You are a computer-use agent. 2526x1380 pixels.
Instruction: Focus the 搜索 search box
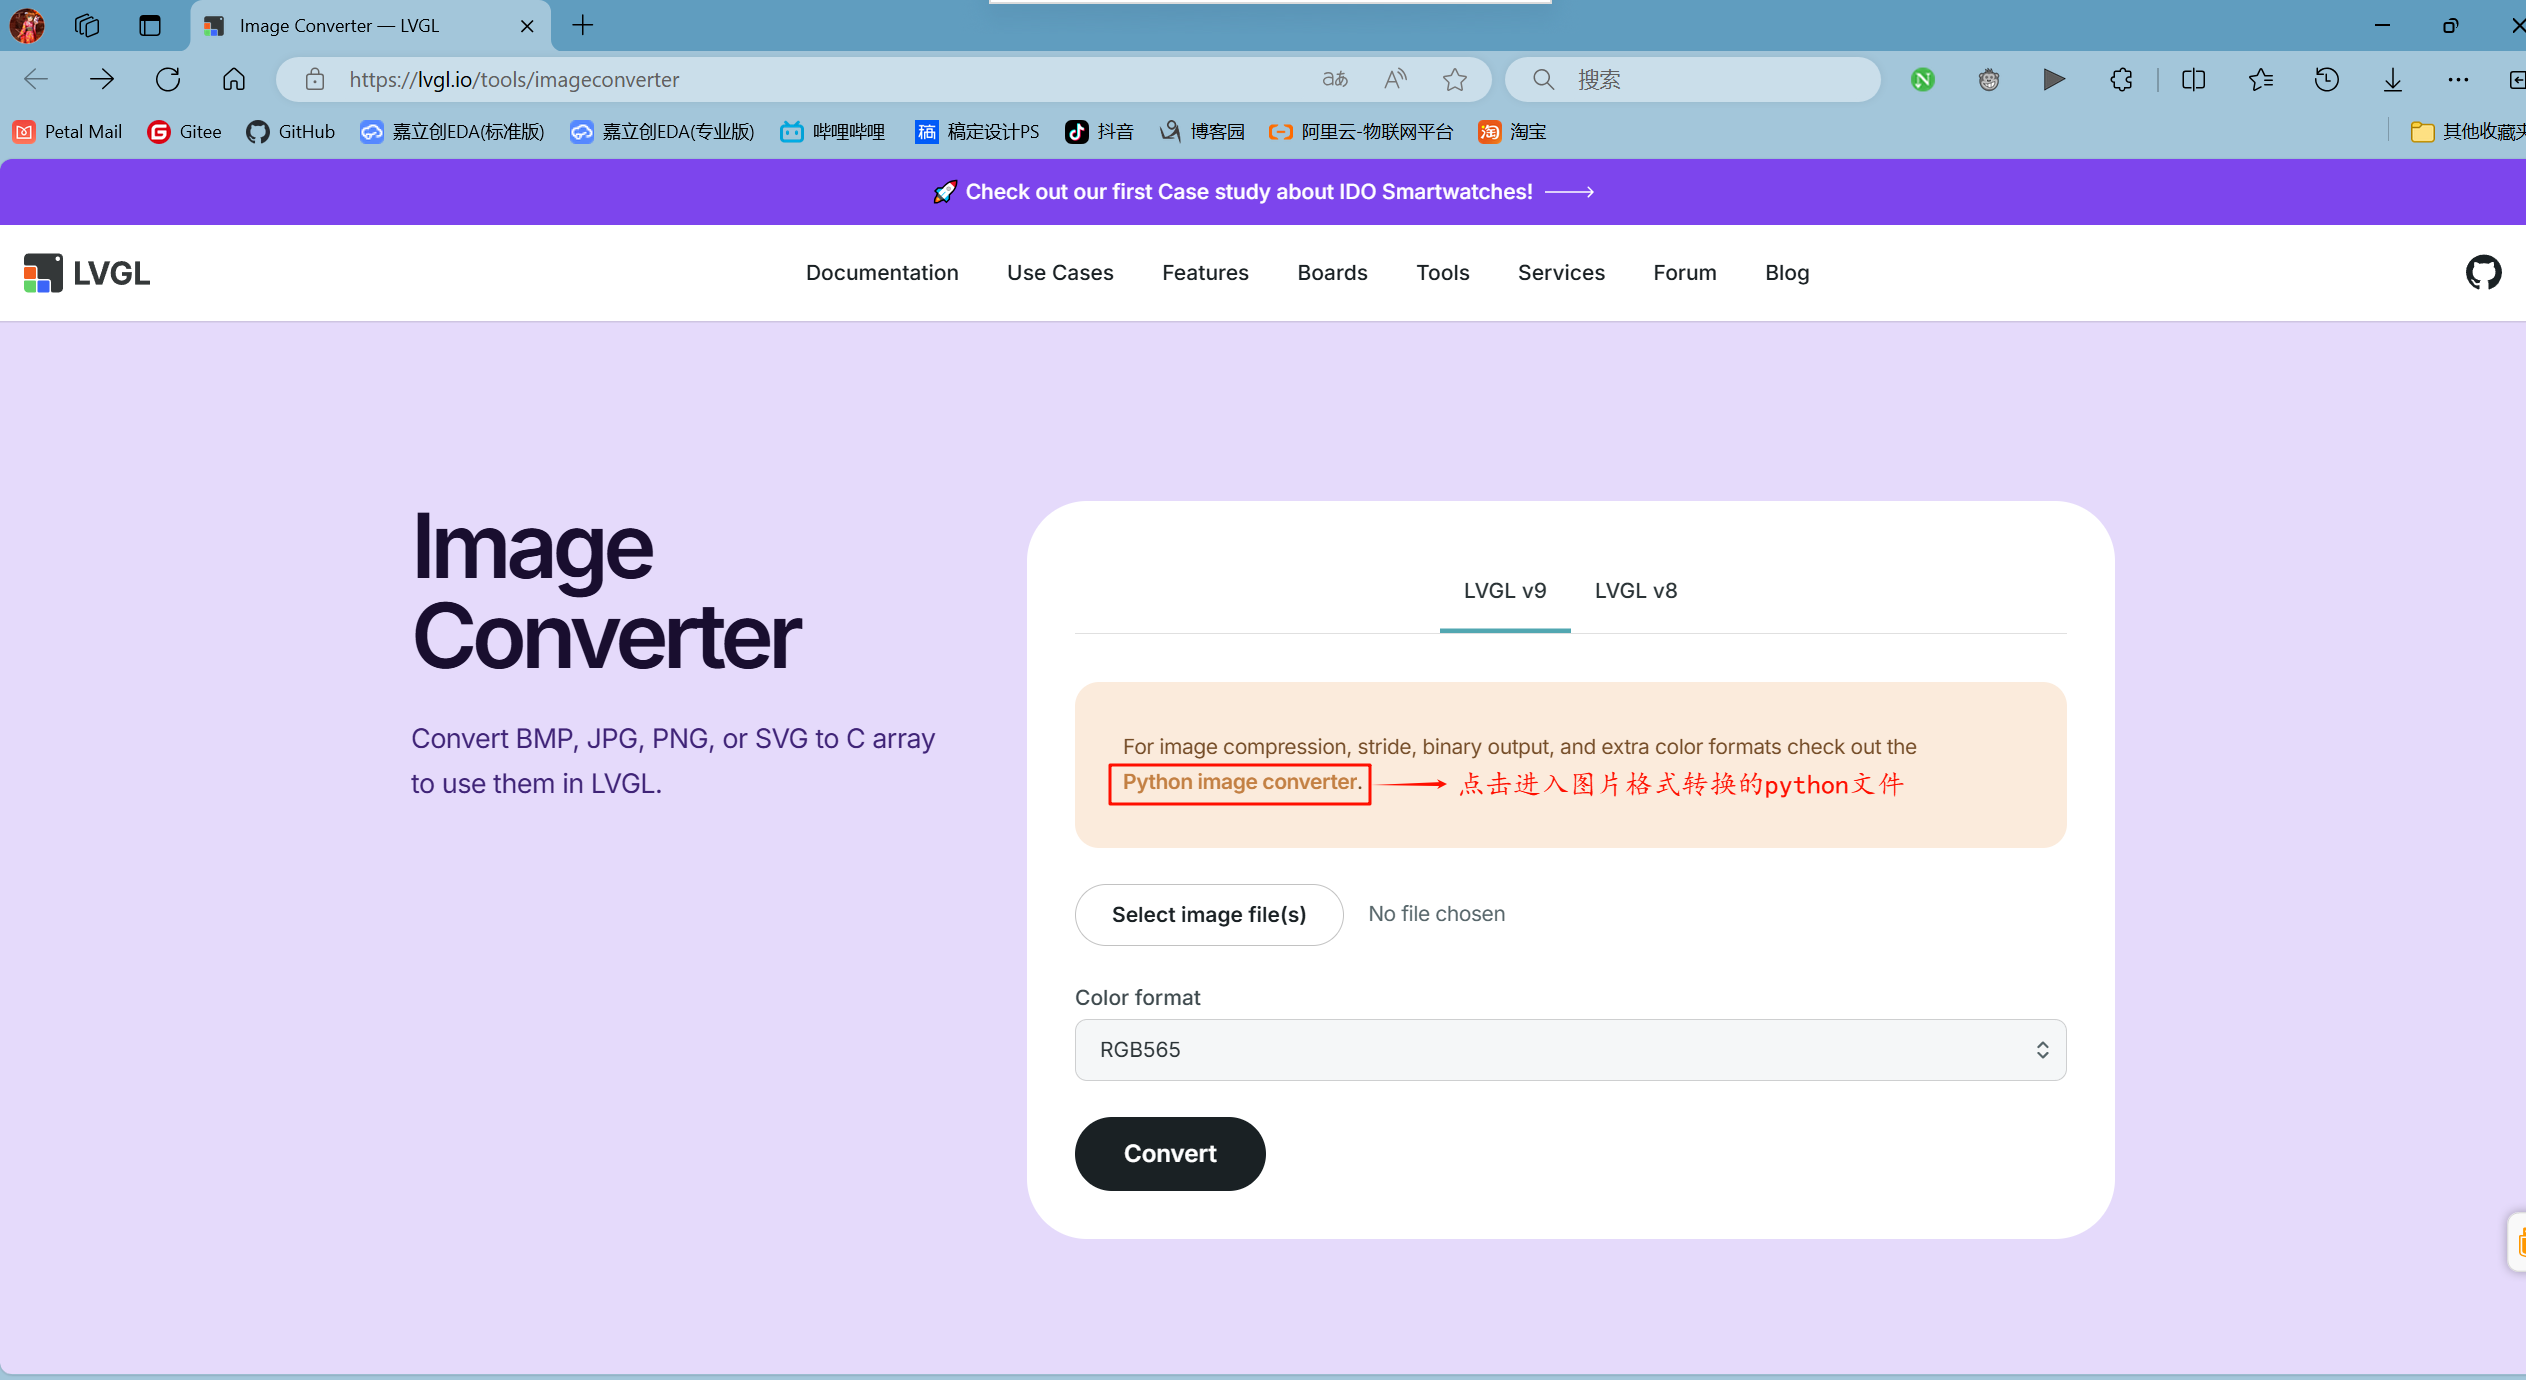tap(1693, 79)
